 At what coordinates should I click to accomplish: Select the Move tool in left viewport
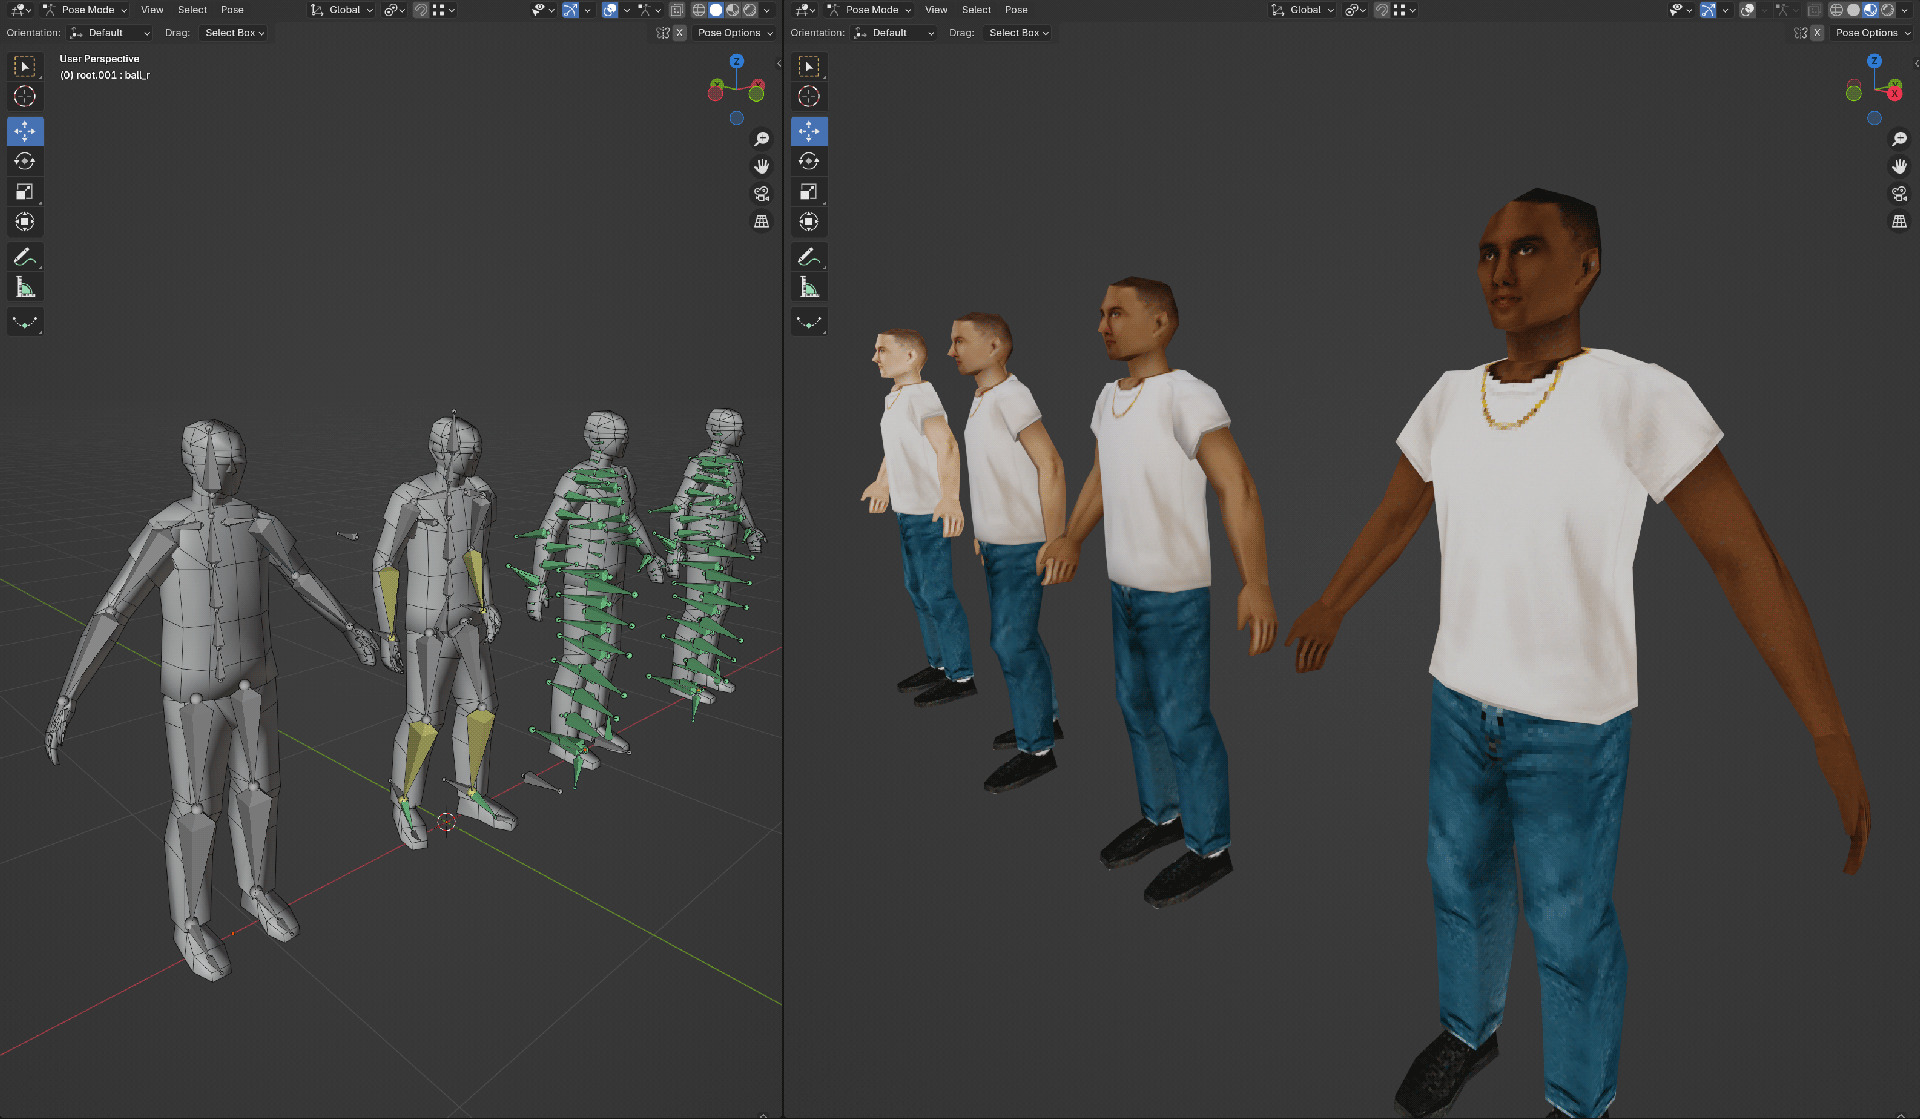pyautogui.click(x=25, y=131)
